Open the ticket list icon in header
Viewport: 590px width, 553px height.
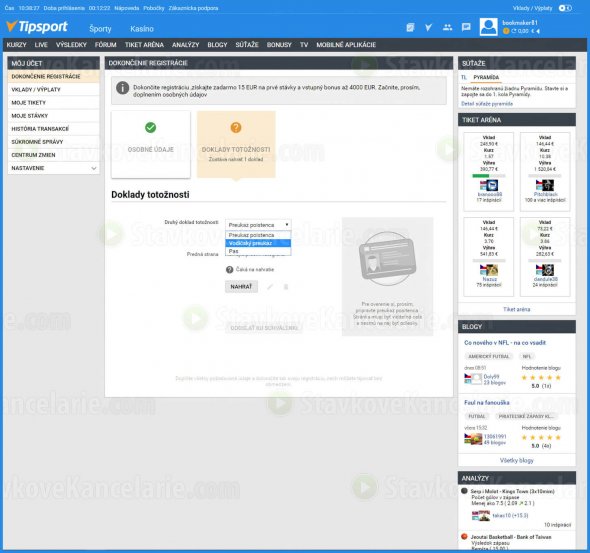click(410, 27)
